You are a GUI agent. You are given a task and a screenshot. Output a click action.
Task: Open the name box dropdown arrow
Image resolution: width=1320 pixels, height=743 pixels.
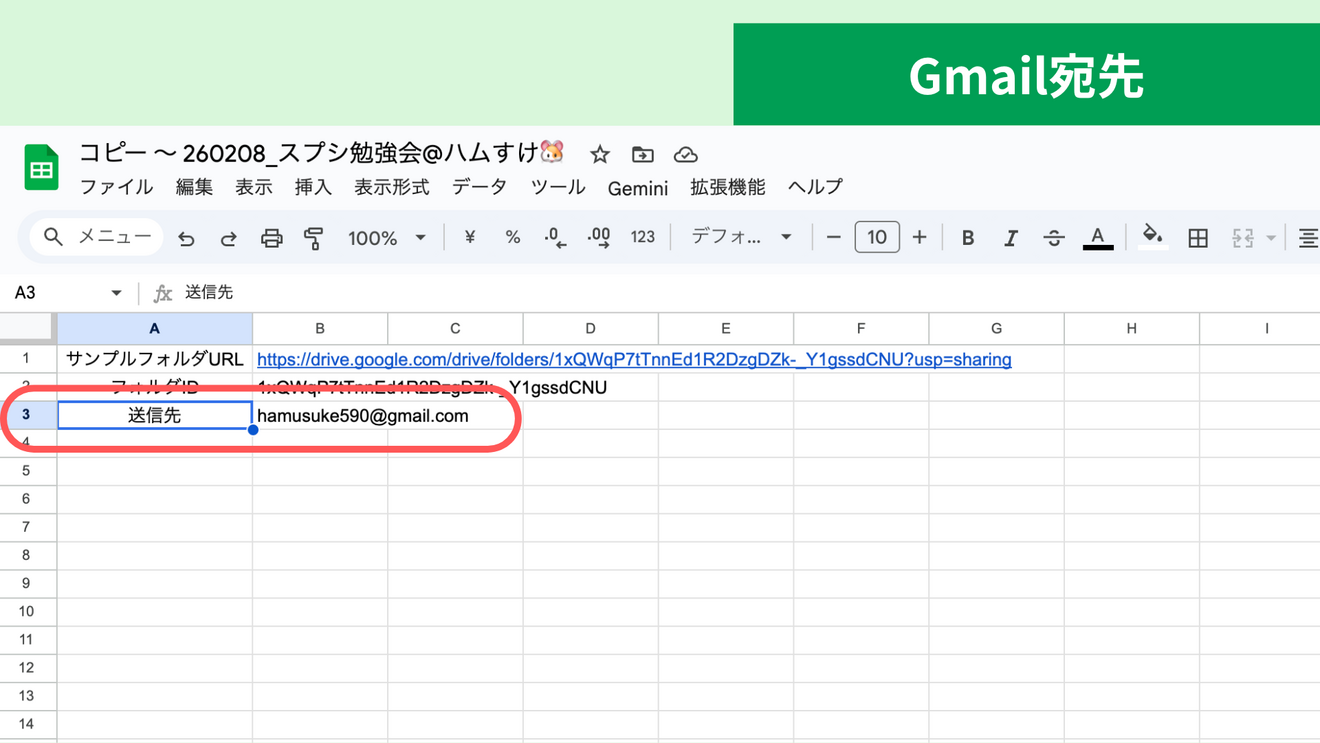click(x=116, y=293)
